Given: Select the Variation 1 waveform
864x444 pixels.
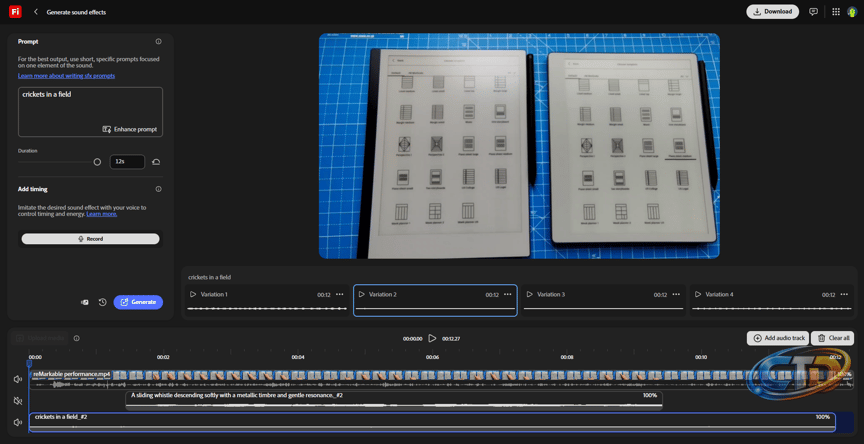Looking at the screenshot, I should (x=267, y=308).
